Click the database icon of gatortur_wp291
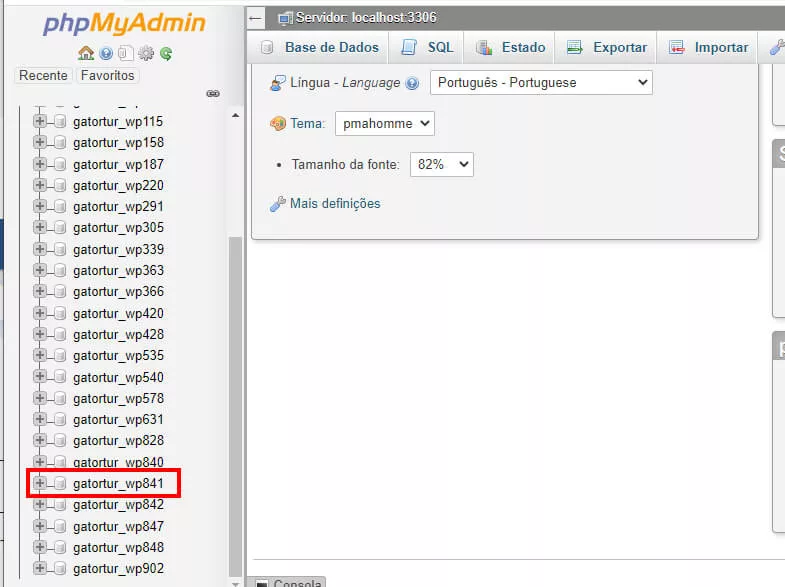This screenshot has height=587, width=785. pyautogui.click(x=60, y=206)
